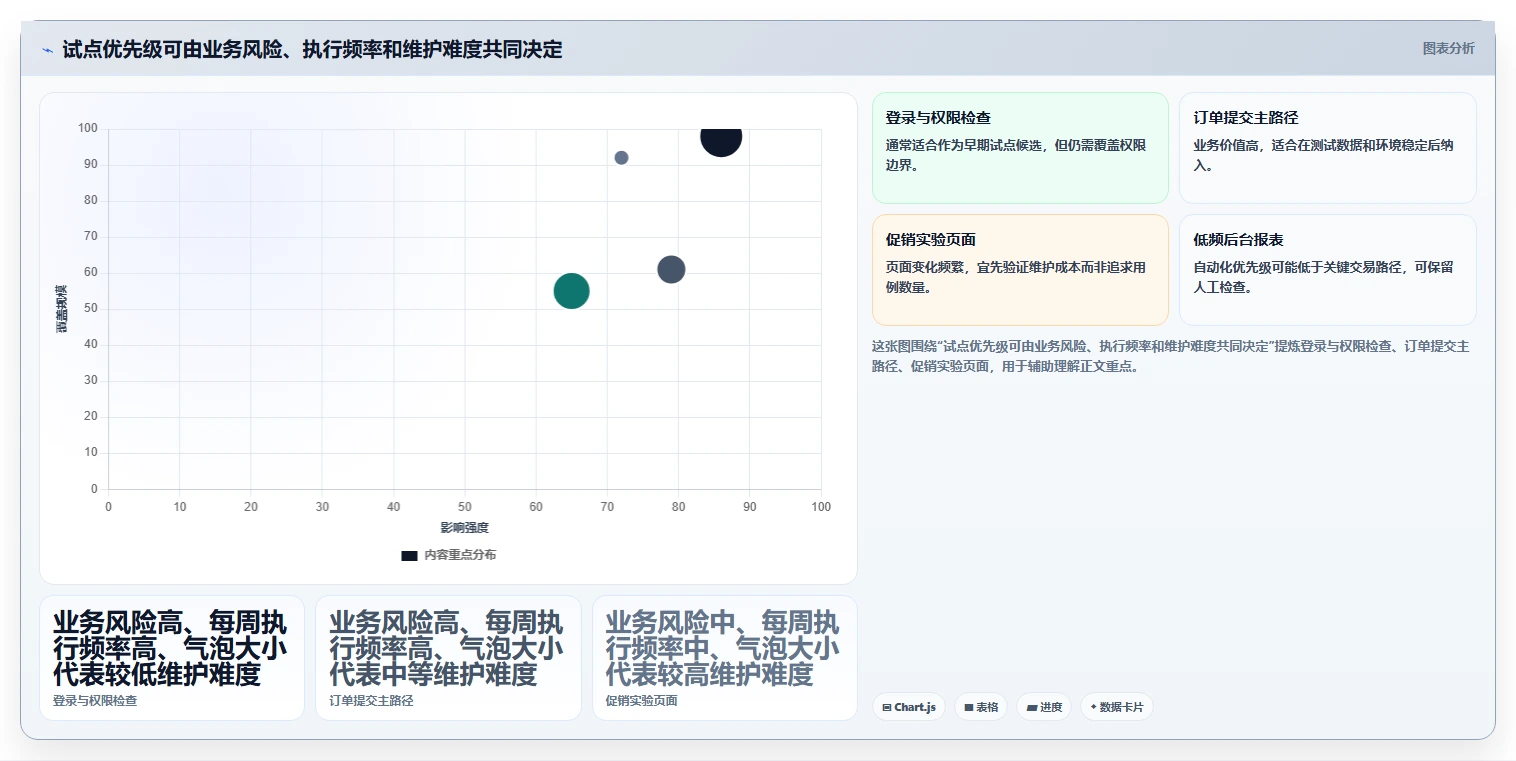Screen dimensions: 1516x761
Task: Open the 图表分析 label in the header
Action: (x=1448, y=48)
